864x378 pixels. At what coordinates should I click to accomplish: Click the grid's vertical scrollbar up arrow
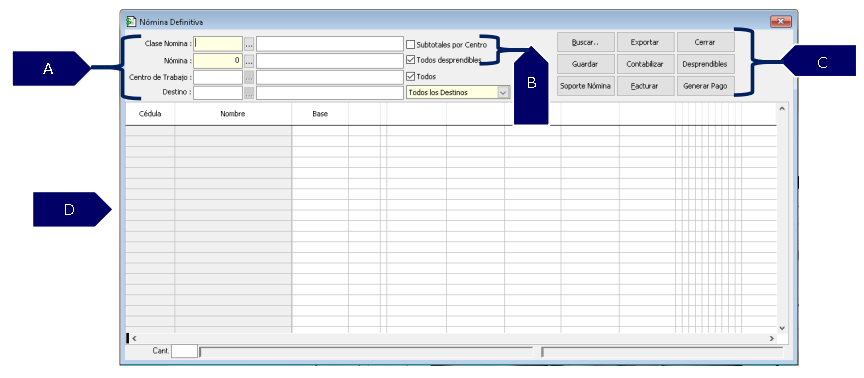(782, 109)
